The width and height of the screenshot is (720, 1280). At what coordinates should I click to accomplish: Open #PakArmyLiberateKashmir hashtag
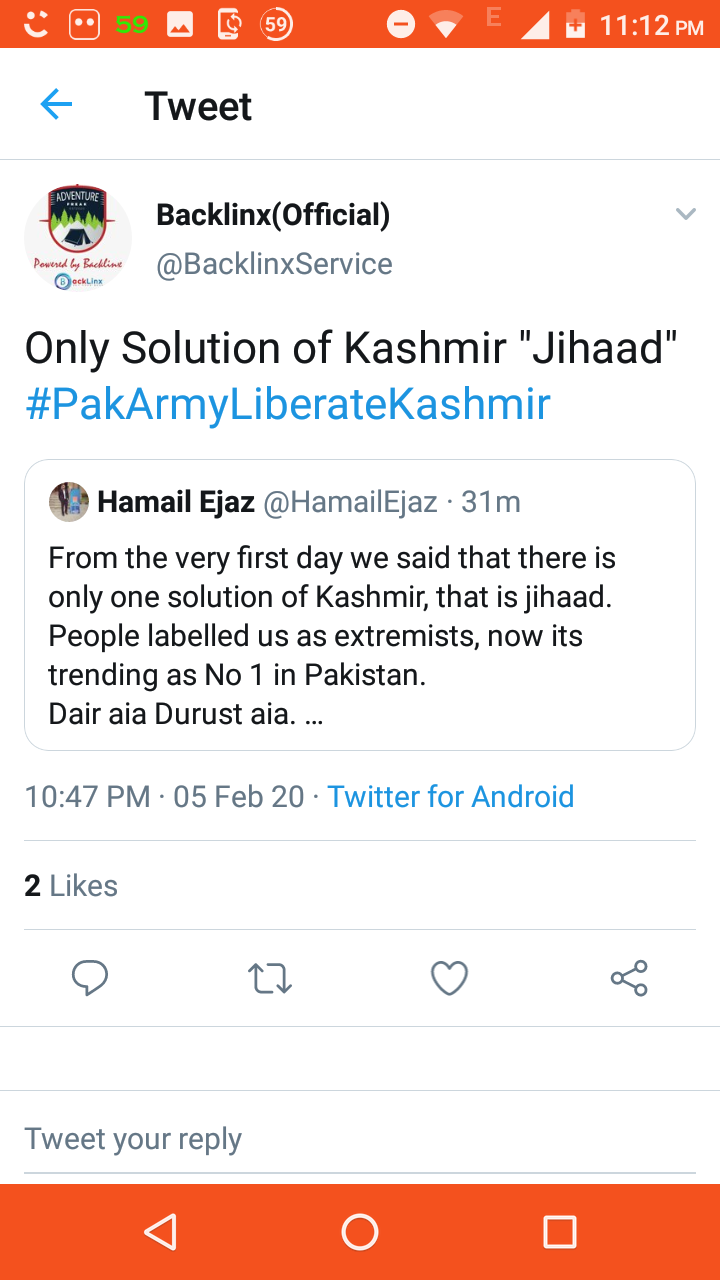[288, 405]
